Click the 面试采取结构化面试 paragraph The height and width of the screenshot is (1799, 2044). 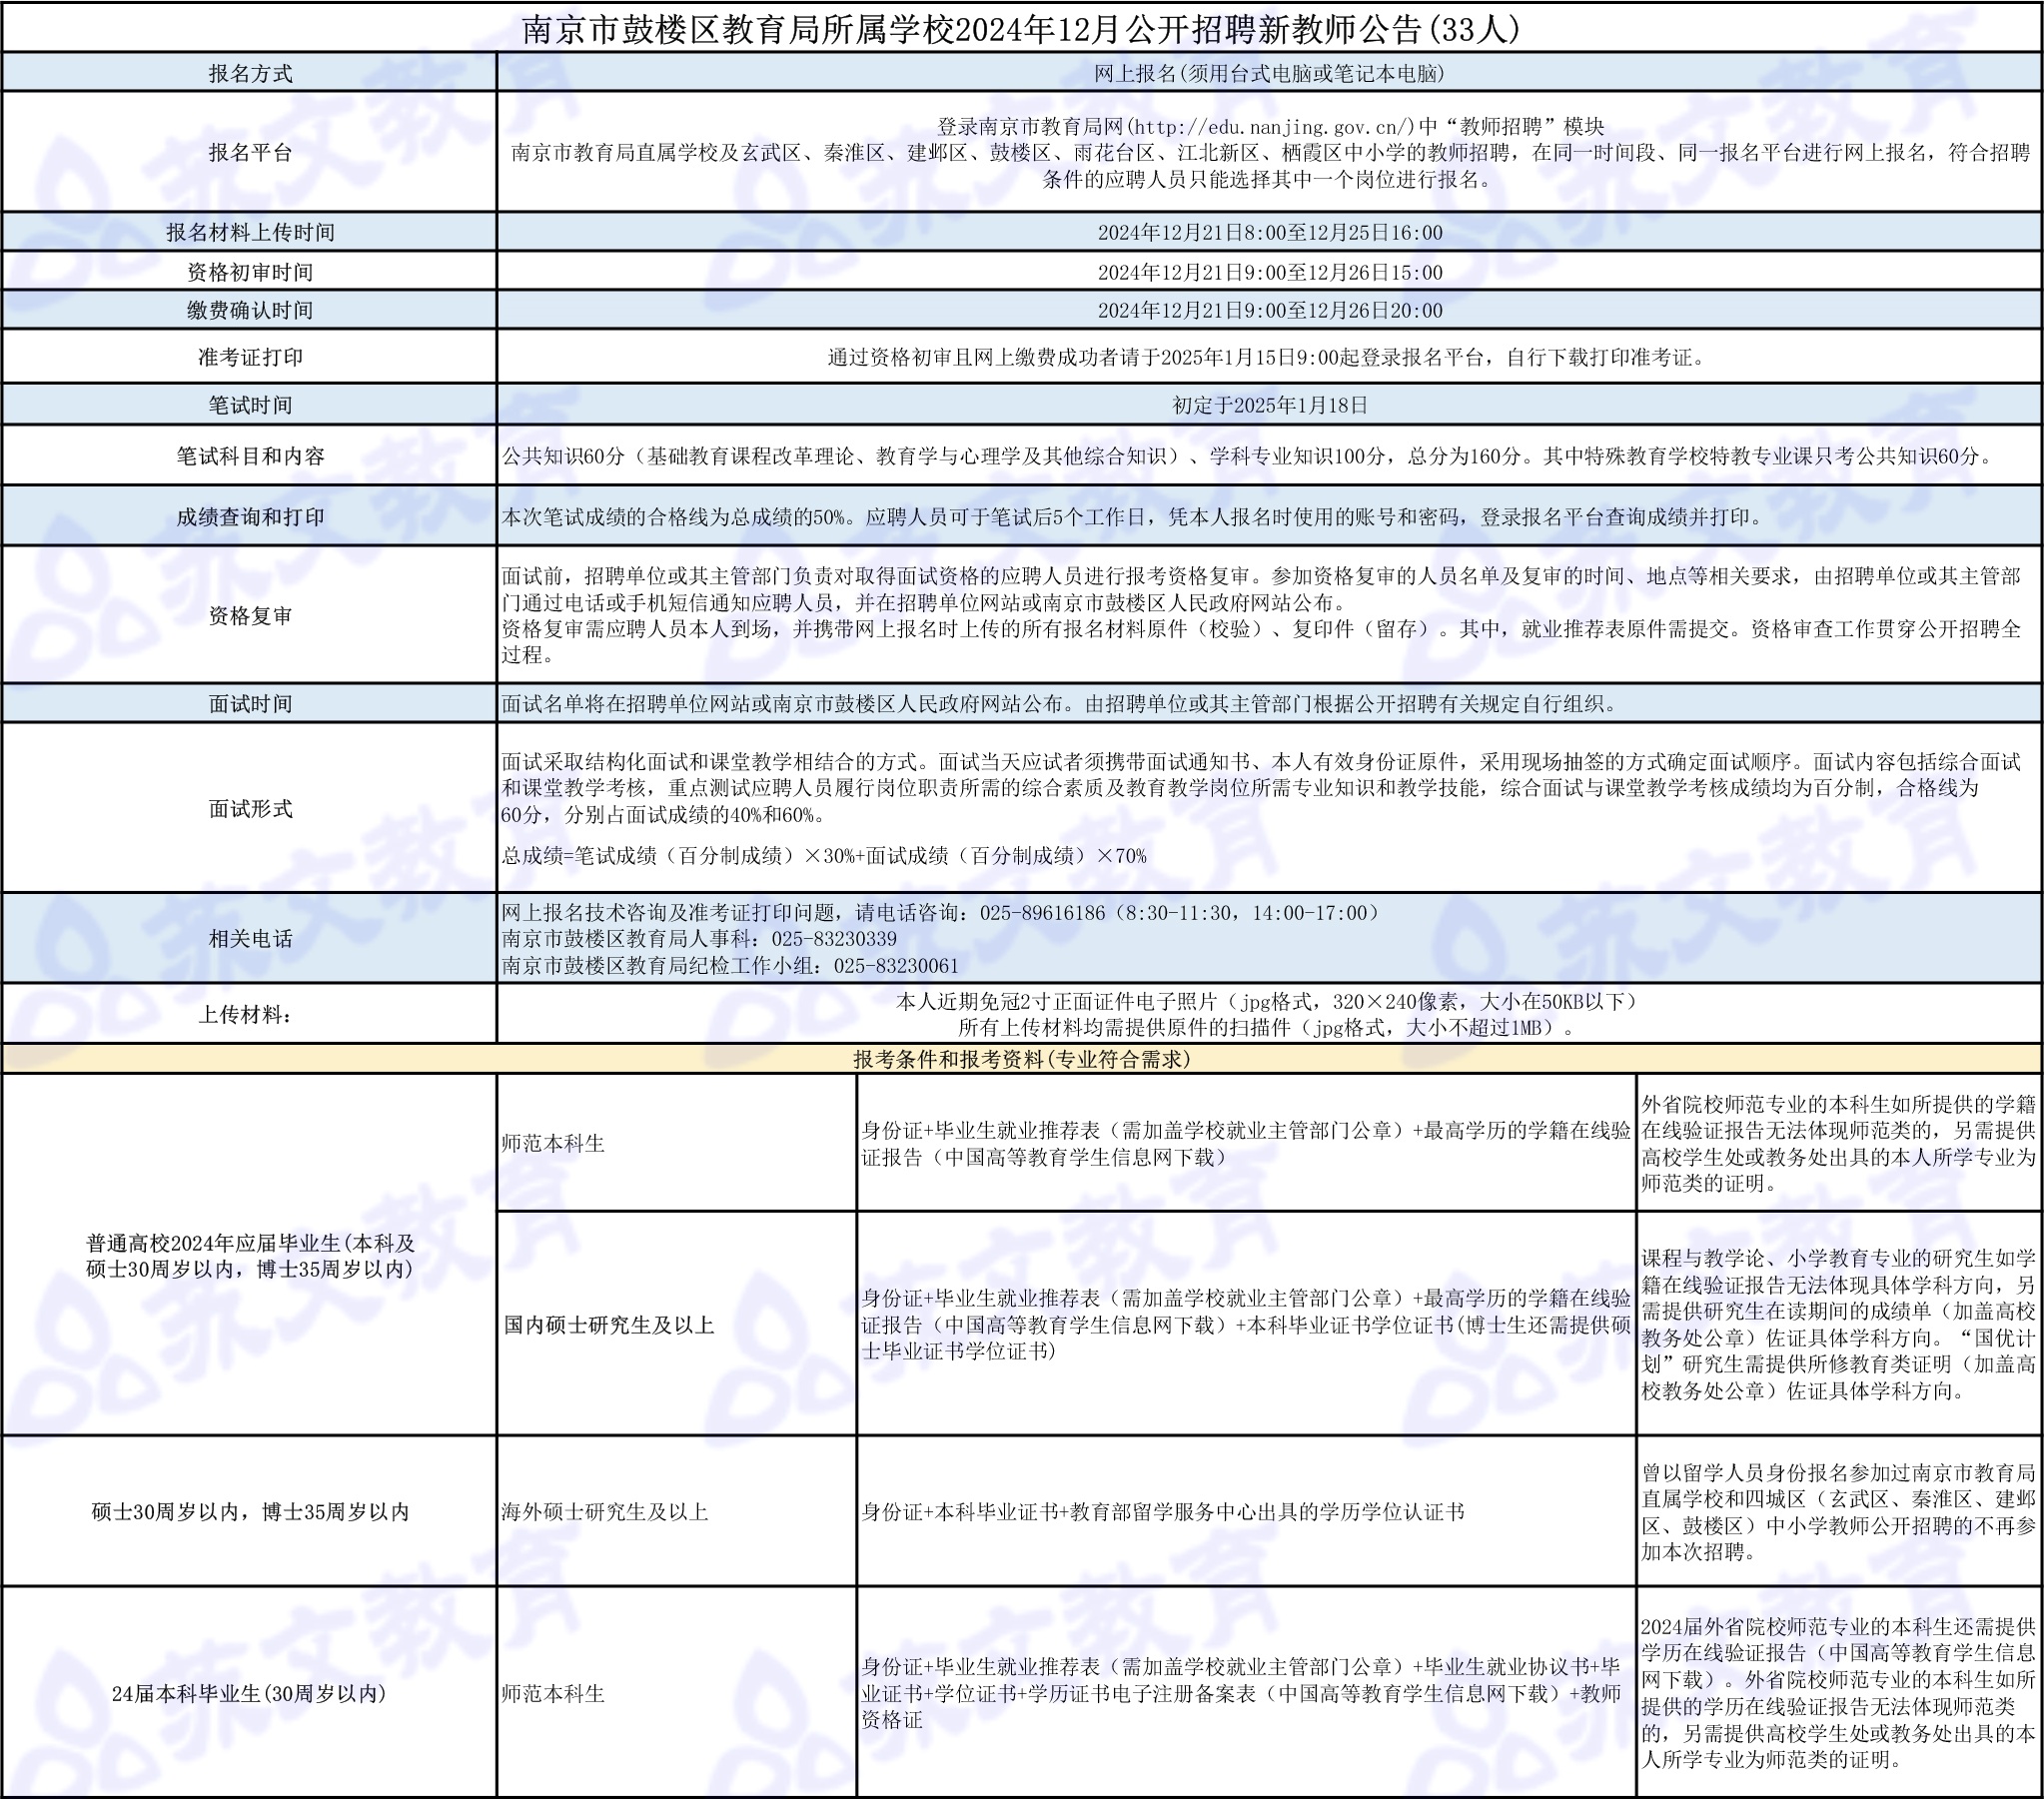point(1260,788)
